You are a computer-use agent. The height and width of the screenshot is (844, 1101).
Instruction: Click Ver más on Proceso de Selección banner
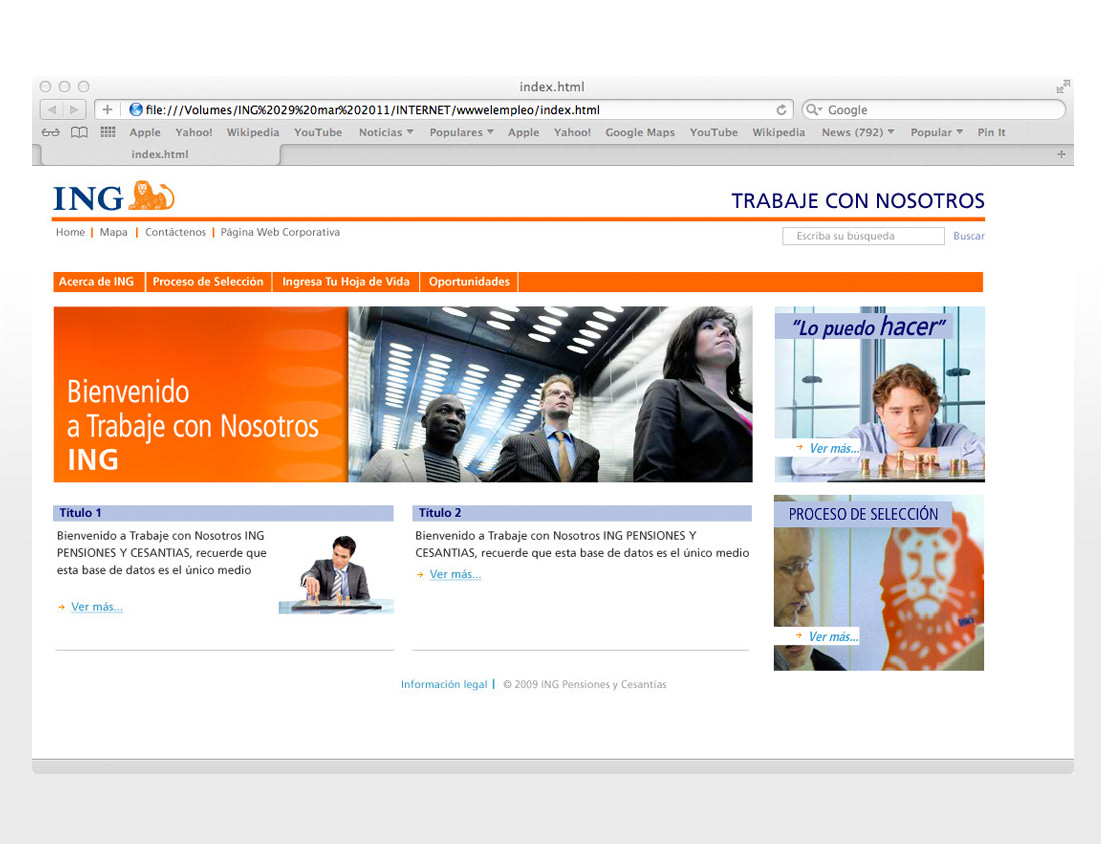833,636
